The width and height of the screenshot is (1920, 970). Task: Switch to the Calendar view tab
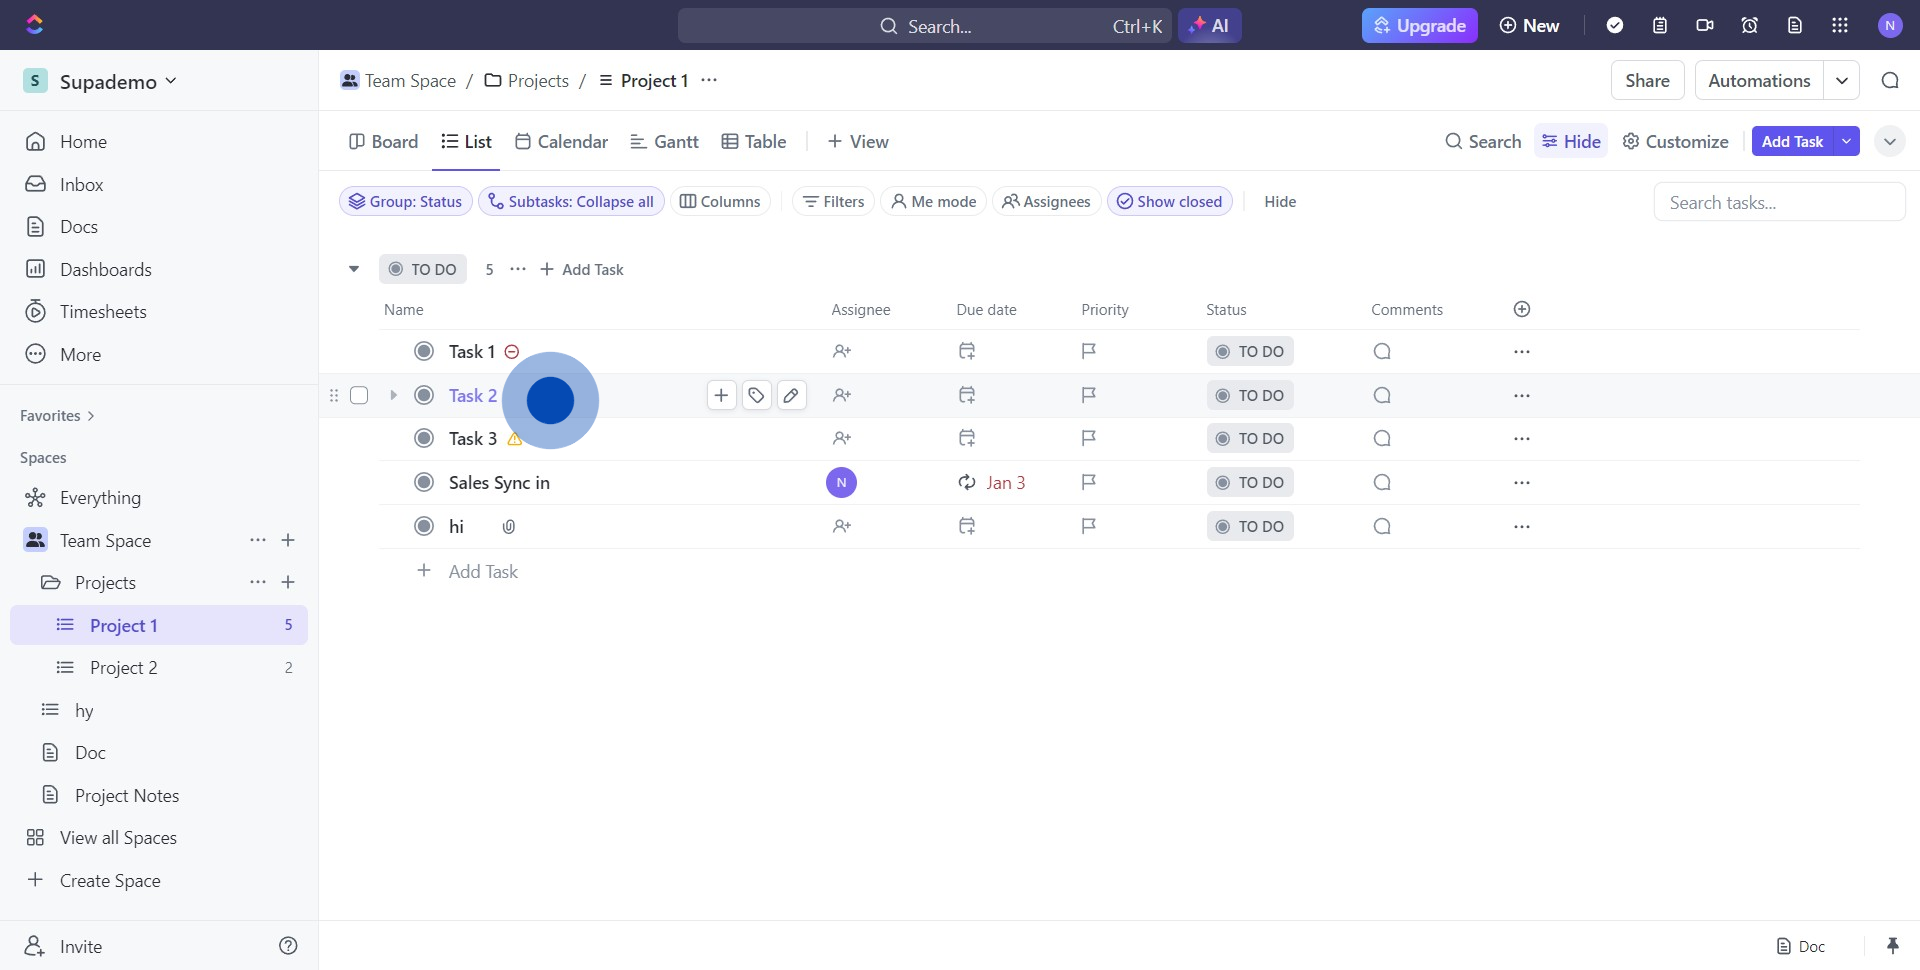(561, 142)
